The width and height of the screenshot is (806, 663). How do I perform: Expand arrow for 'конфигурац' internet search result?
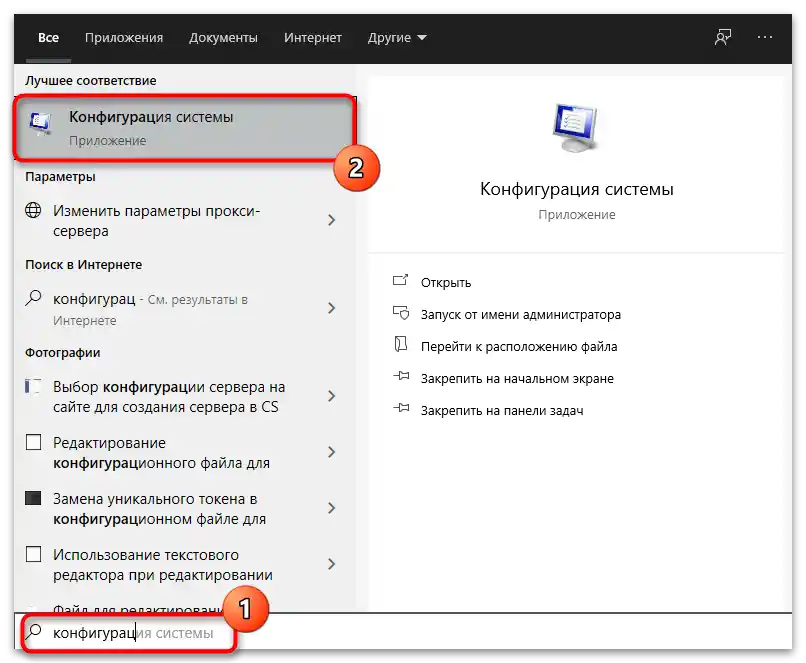point(332,308)
